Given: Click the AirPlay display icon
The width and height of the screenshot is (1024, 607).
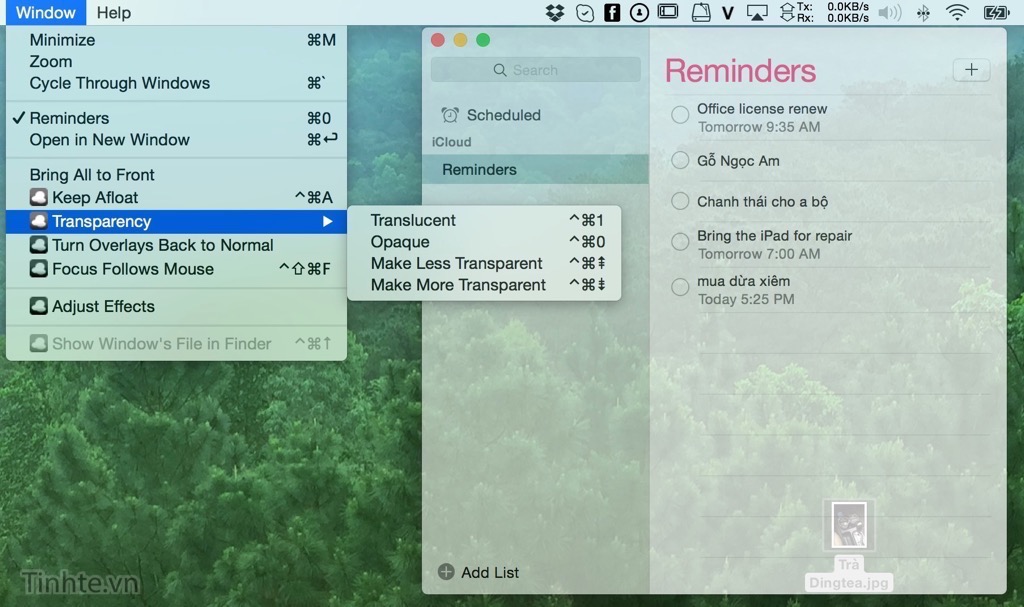Looking at the screenshot, I should (758, 13).
